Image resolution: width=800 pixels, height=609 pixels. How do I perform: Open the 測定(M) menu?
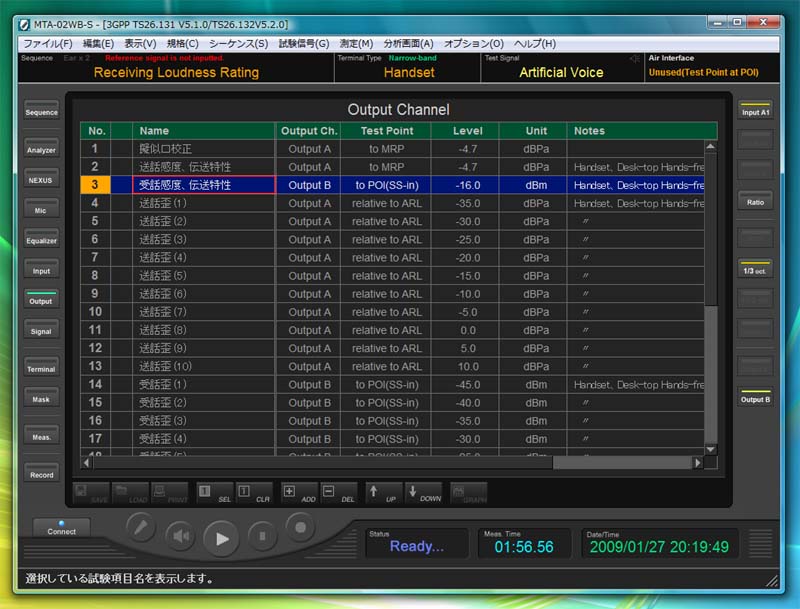pyautogui.click(x=356, y=44)
